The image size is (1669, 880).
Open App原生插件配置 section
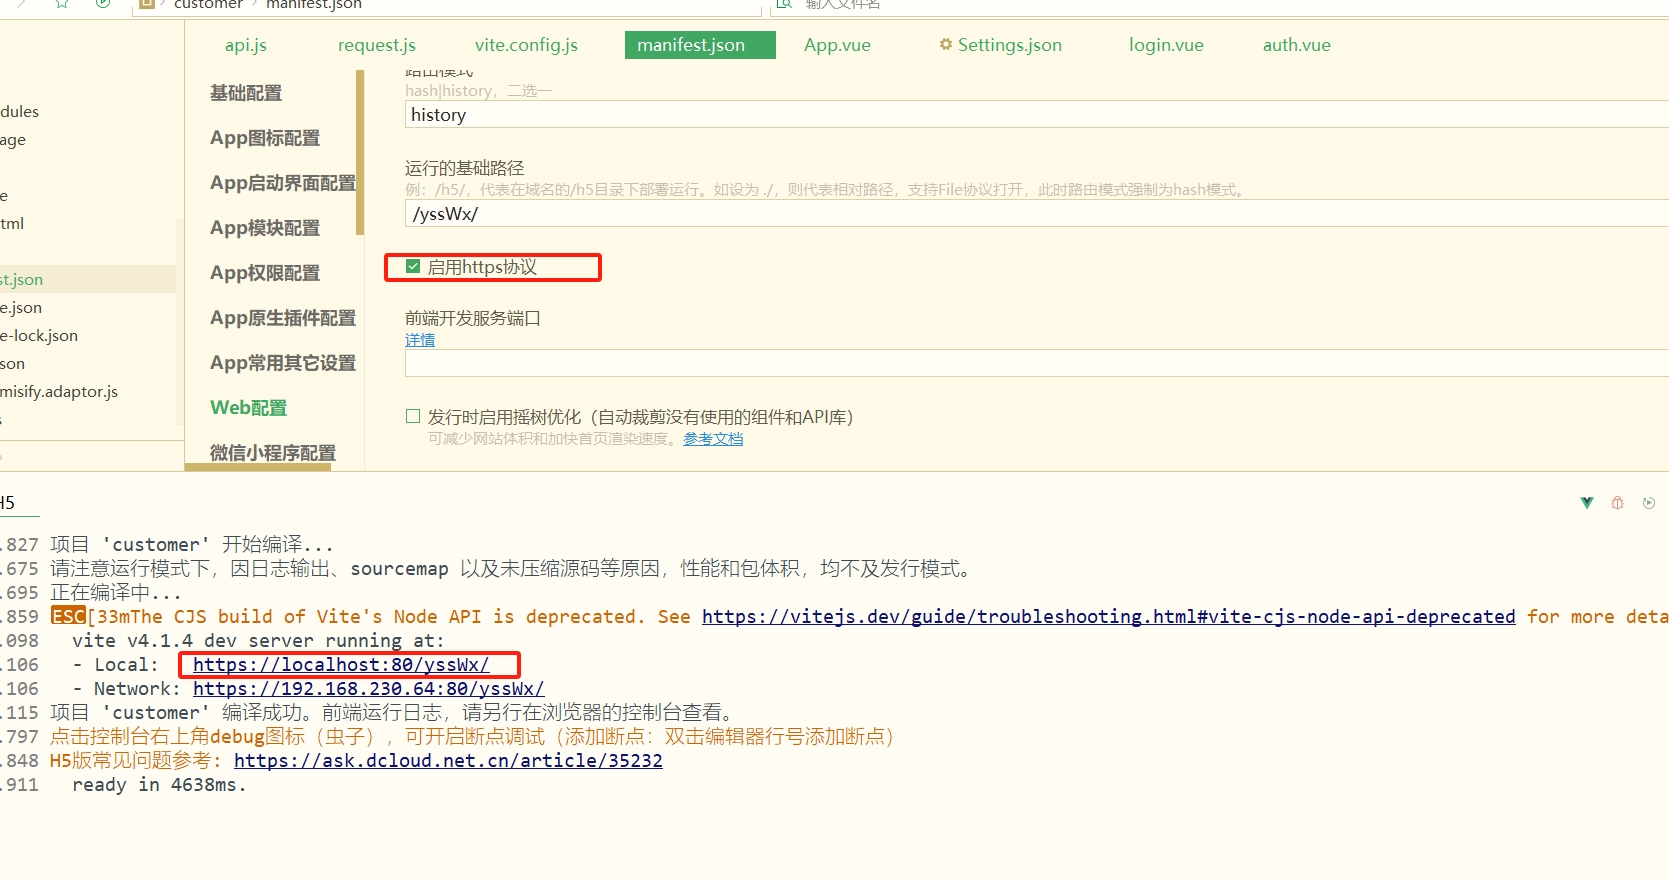(x=283, y=318)
